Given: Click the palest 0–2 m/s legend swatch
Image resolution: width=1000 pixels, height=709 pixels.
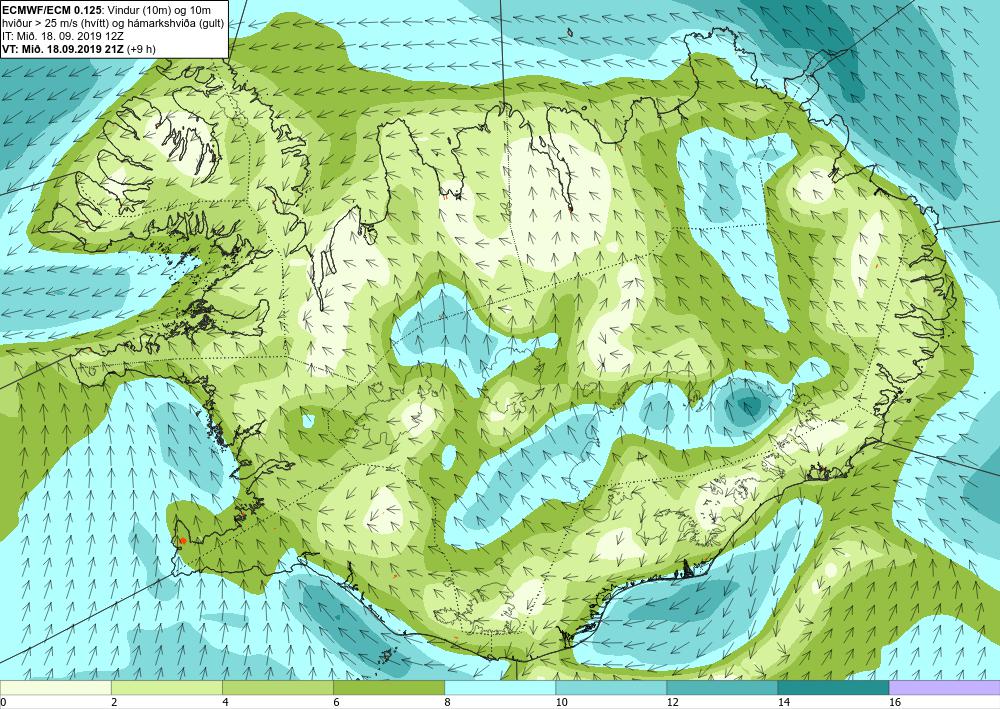Looking at the screenshot, I should pyautogui.click(x=55, y=687).
